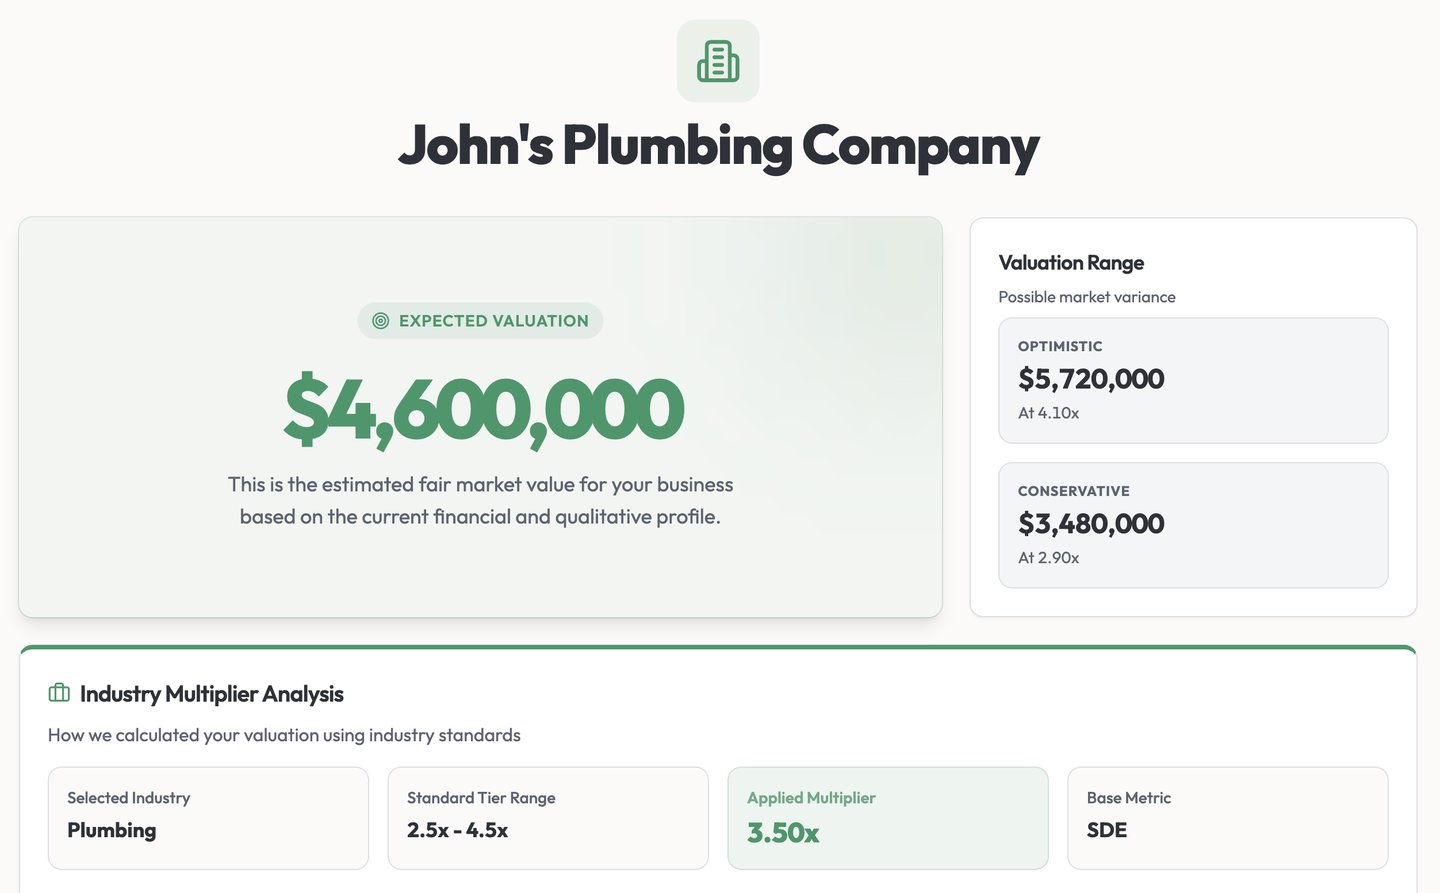Image resolution: width=1440 pixels, height=893 pixels.
Task: Click the 'At 2.90x' multiplier label
Action: coord(1048,558)
